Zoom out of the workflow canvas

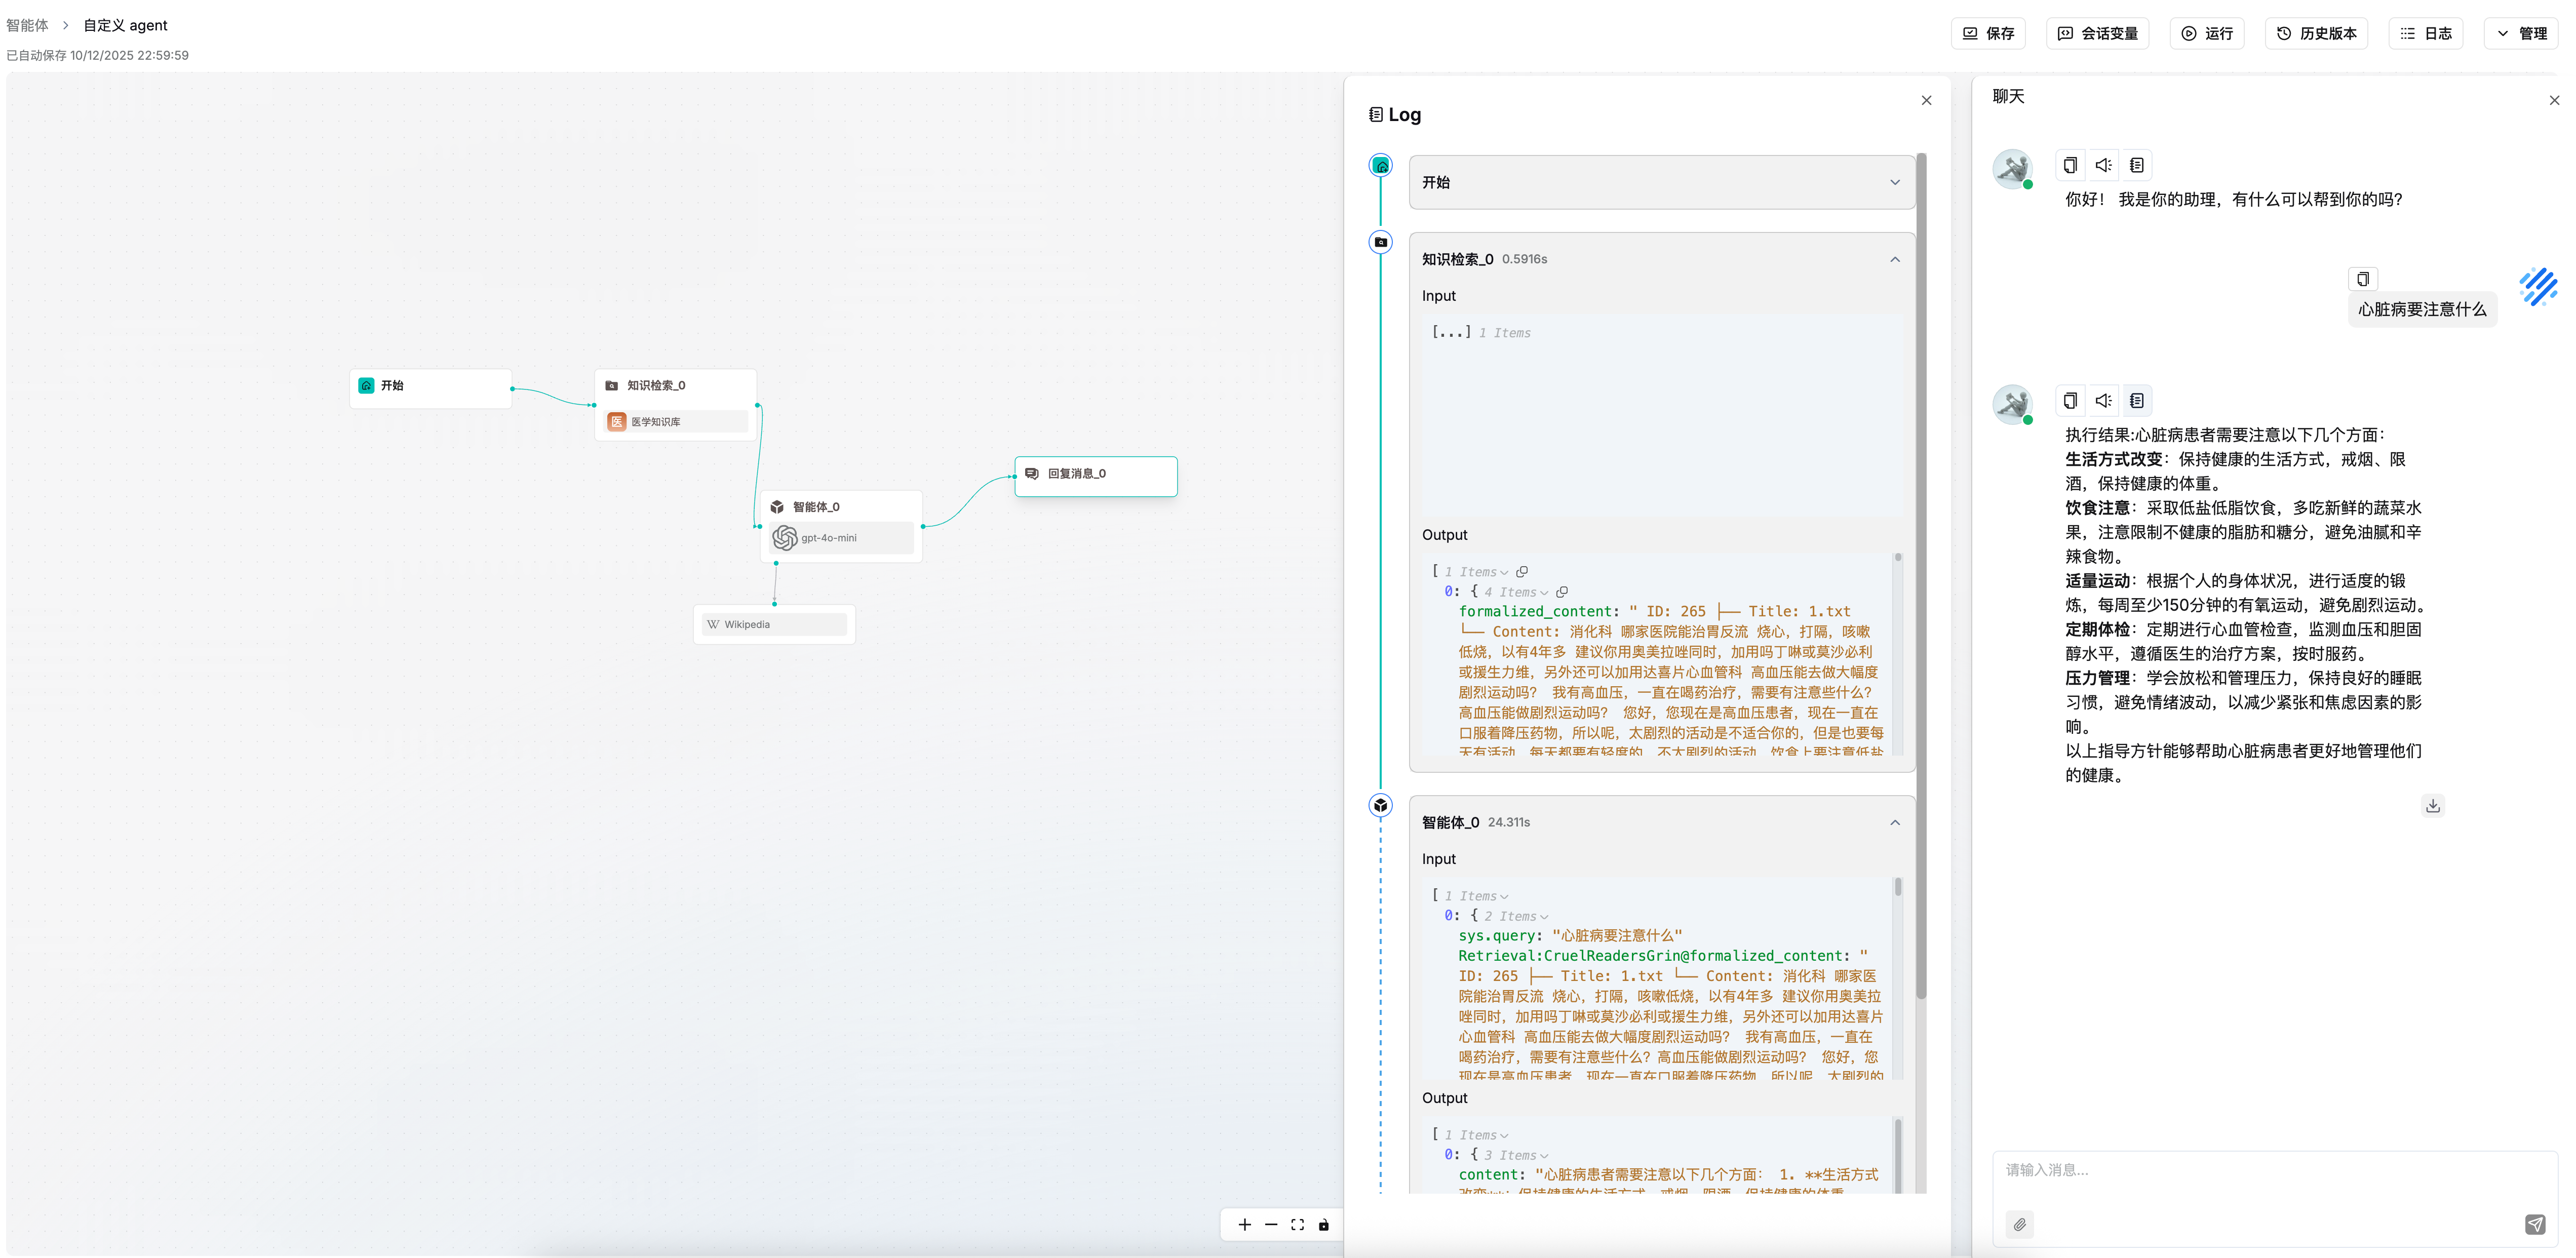(x=1270, y=1225)
